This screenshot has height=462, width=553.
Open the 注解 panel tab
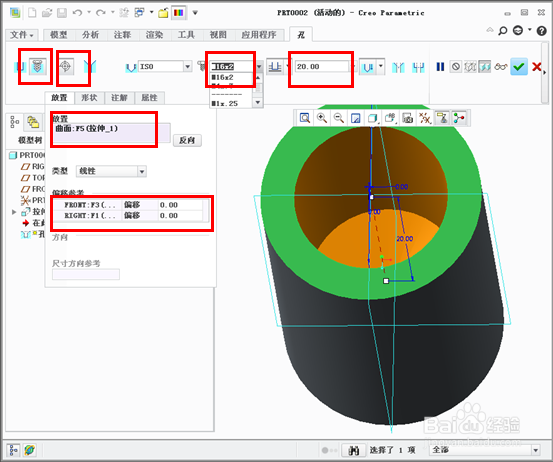coord(119,98)
